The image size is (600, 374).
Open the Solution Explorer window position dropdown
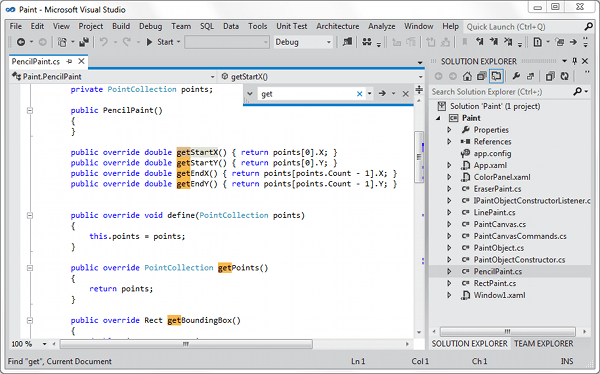(564, 61)
